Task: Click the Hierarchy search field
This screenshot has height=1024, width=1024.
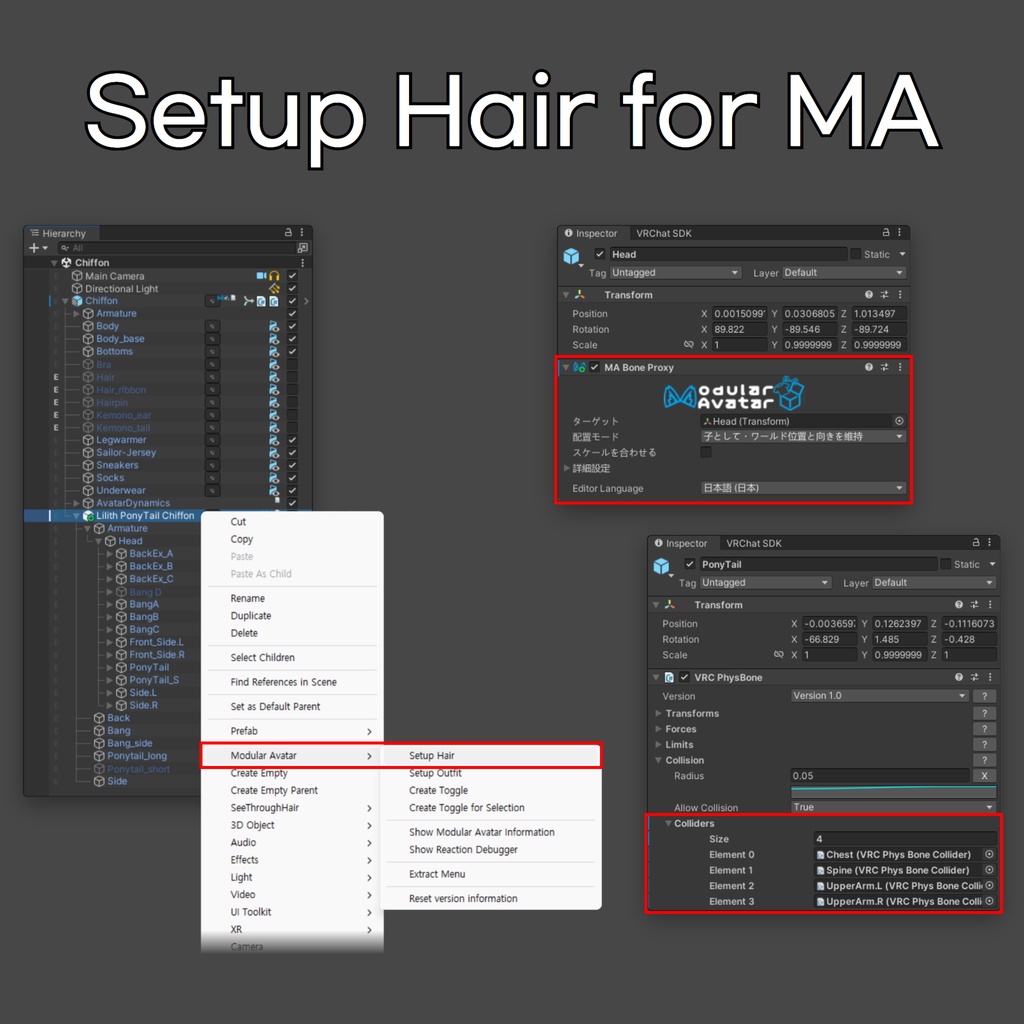Action: (x=176, y=248)
